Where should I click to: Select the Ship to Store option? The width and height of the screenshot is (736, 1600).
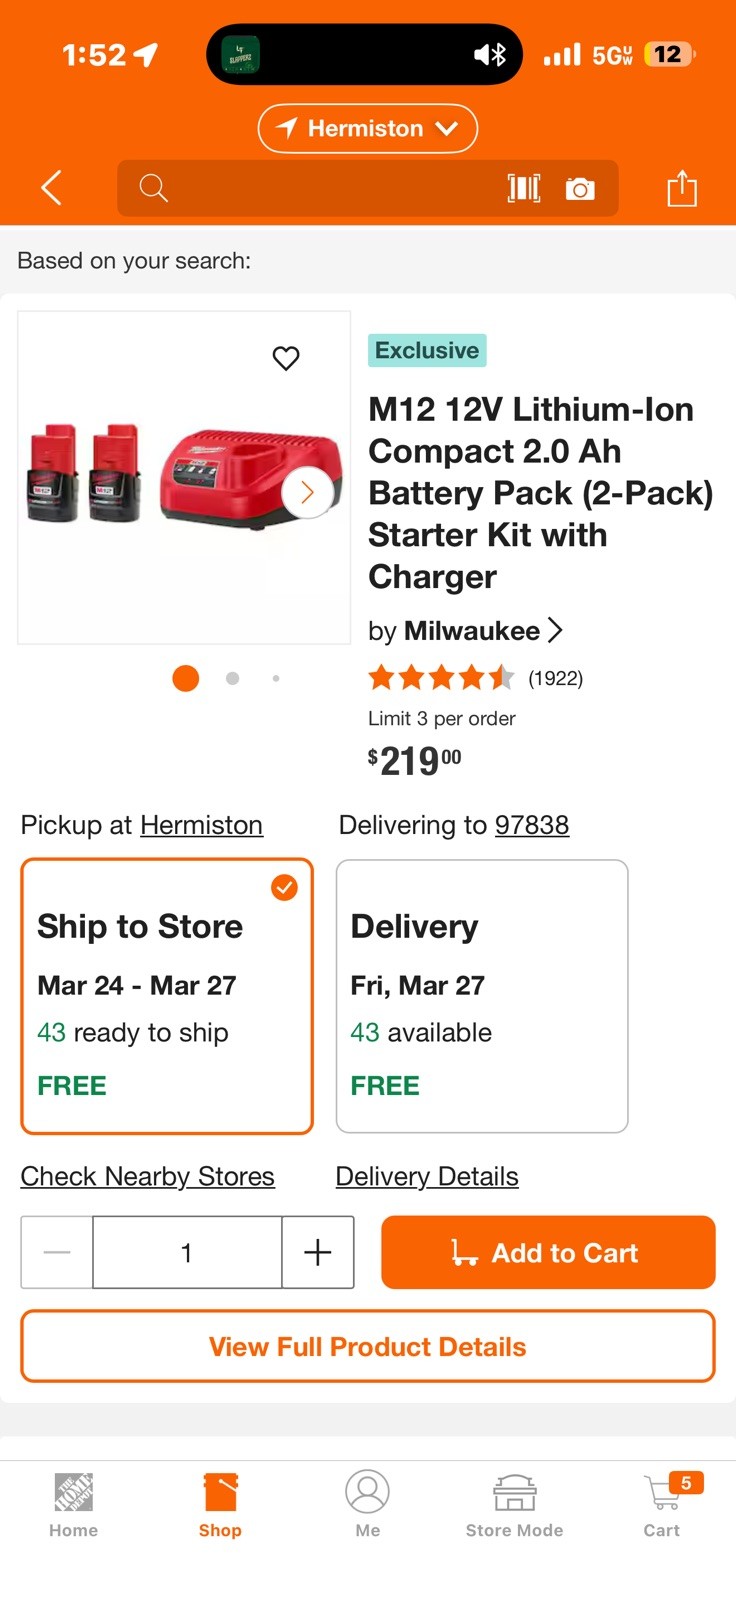point(167,996)
